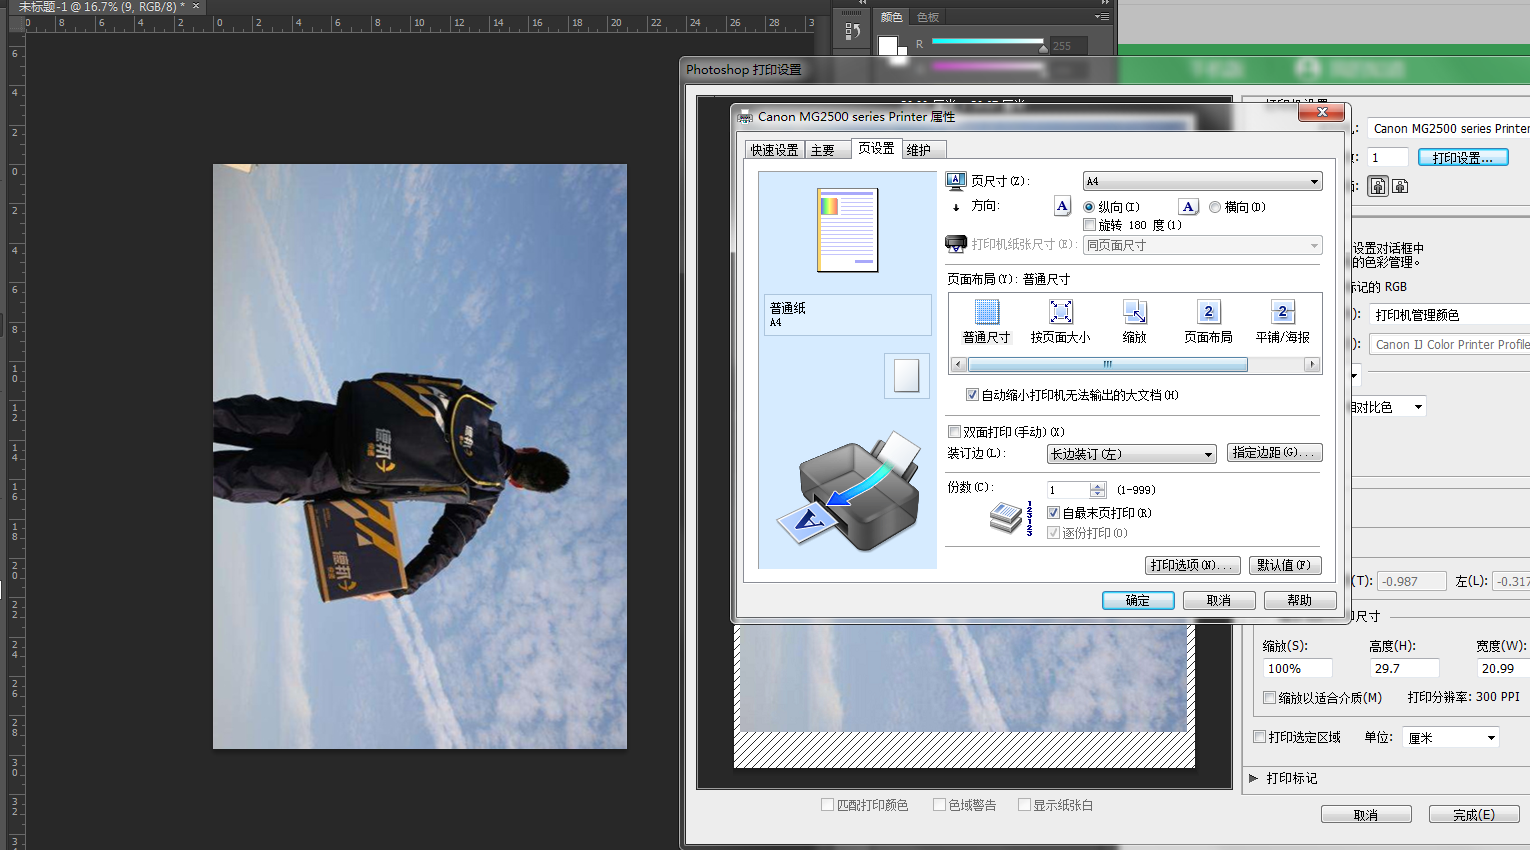Select 横向 landscape radio button

coord(1215,207)
